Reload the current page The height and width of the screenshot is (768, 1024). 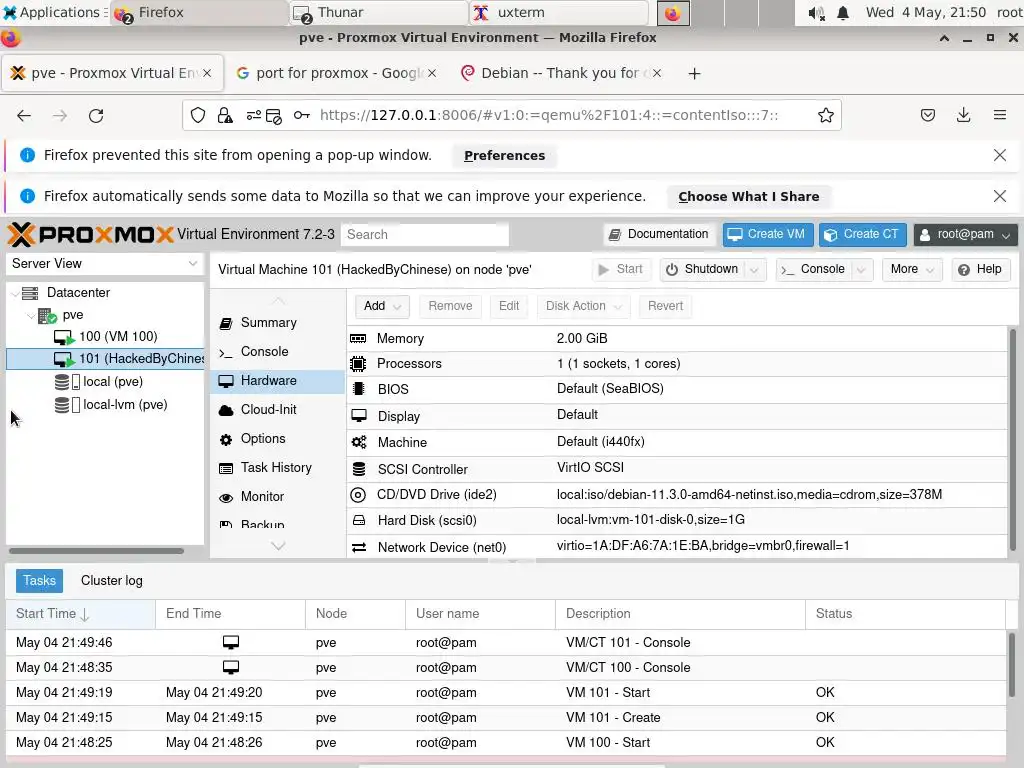point(96,116)
